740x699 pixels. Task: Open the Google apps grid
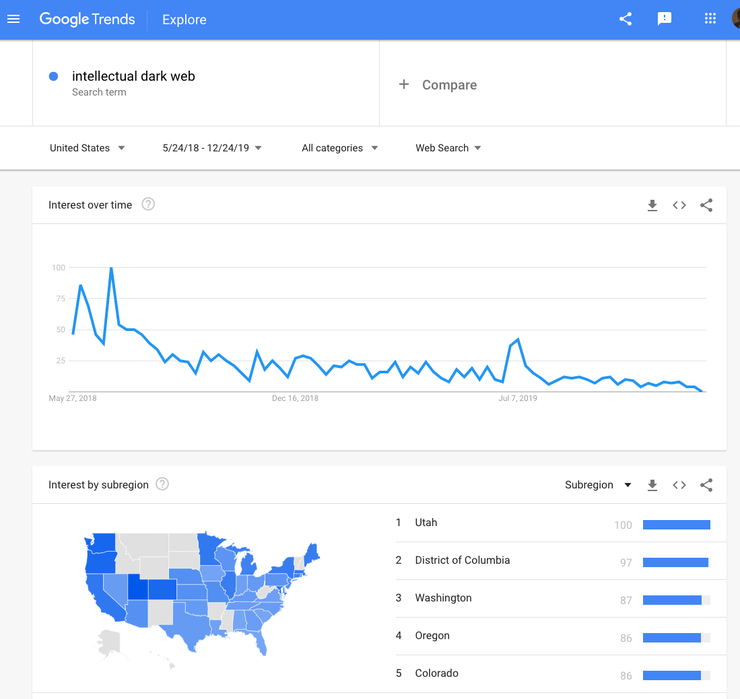point(710,18)
